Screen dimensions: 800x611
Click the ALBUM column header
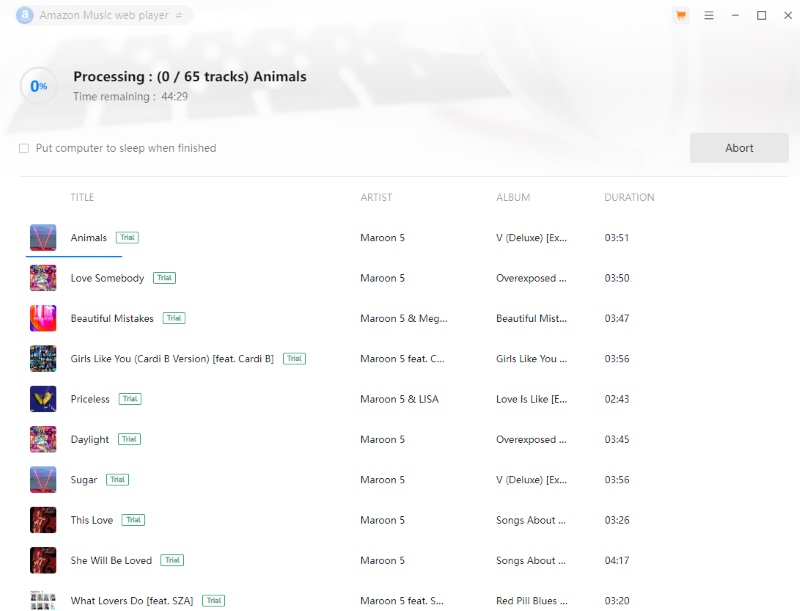coord(513,197)
